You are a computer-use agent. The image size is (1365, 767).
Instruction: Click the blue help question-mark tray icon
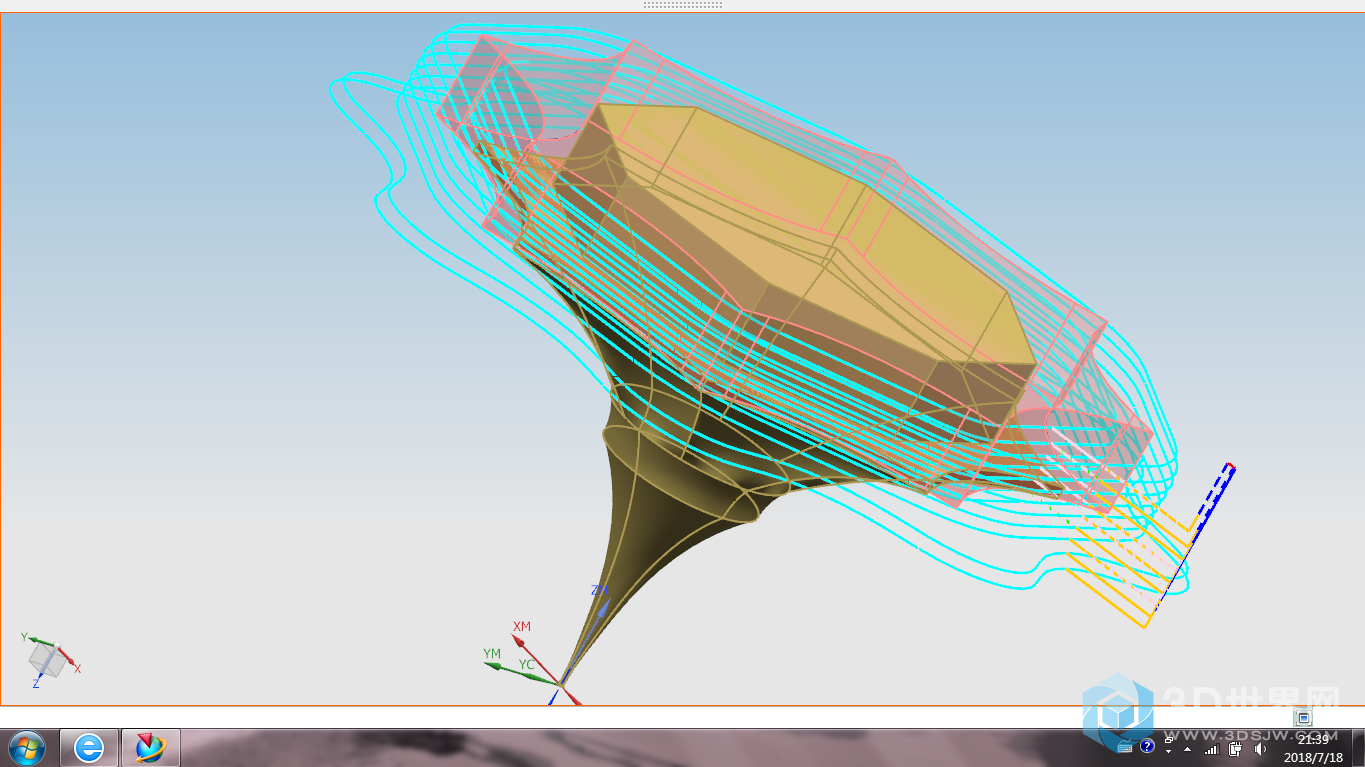click(1147, 746)
